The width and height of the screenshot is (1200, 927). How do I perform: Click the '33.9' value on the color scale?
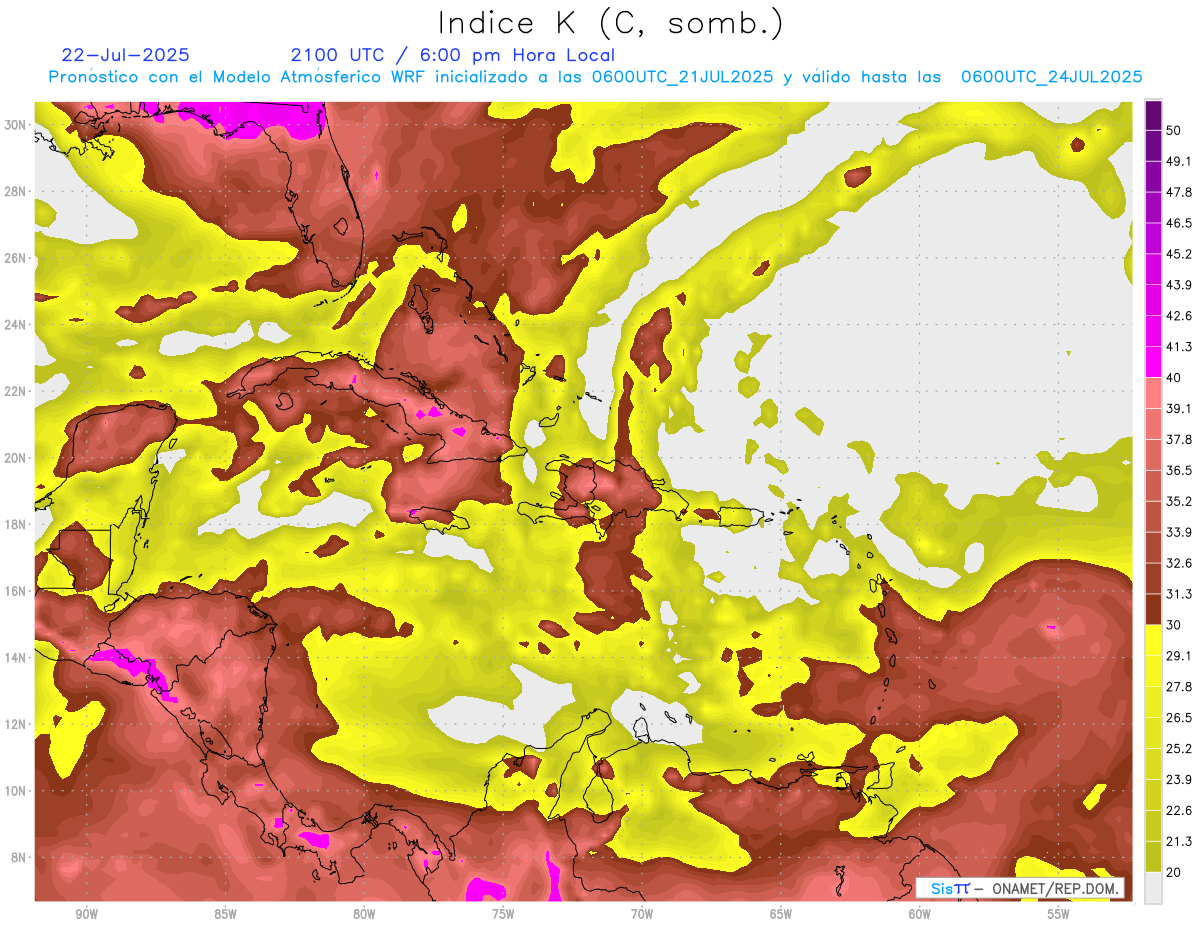(x=1179, y=532)
